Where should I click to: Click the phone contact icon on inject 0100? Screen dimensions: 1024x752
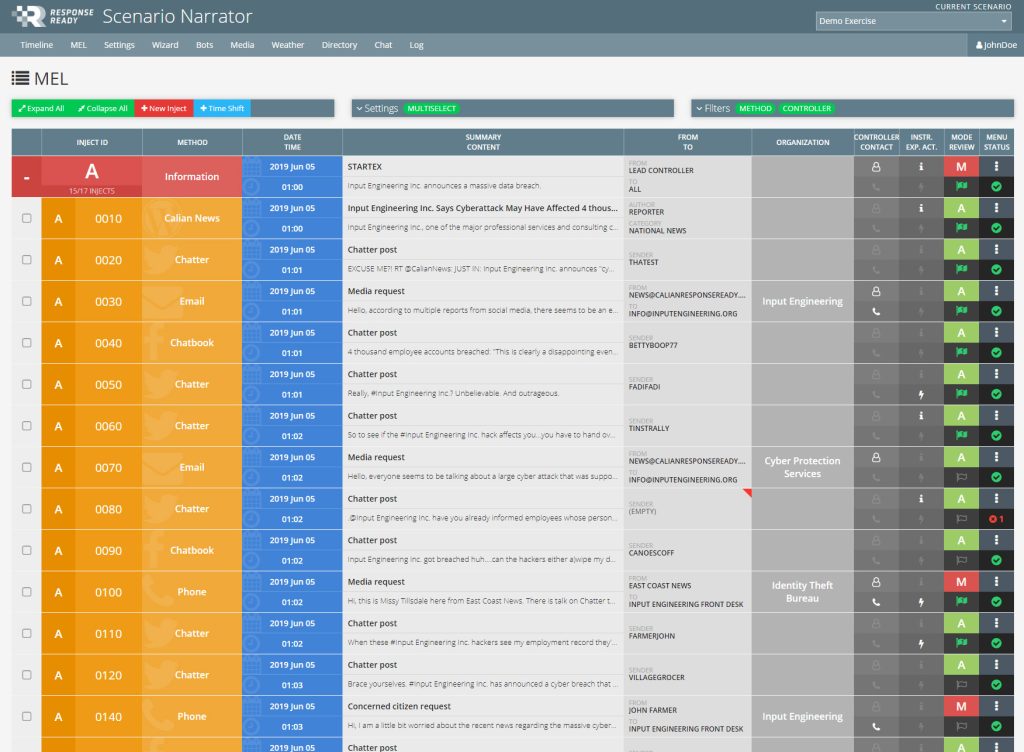point(877,602)
